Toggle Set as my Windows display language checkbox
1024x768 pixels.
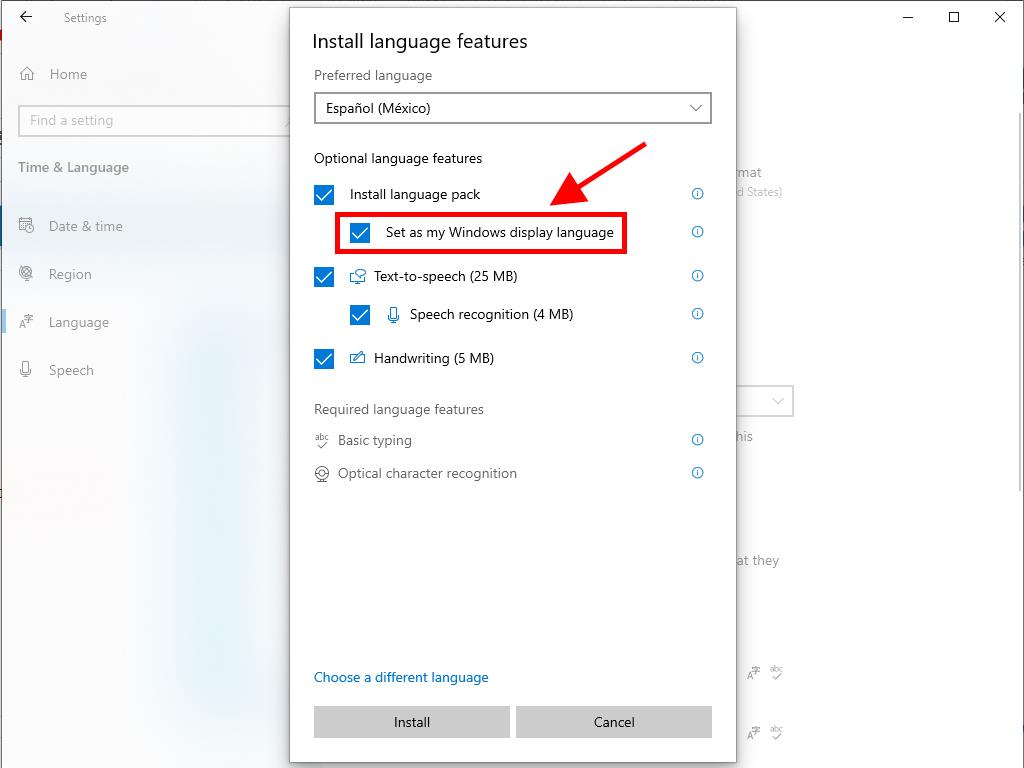click(360, 233)
